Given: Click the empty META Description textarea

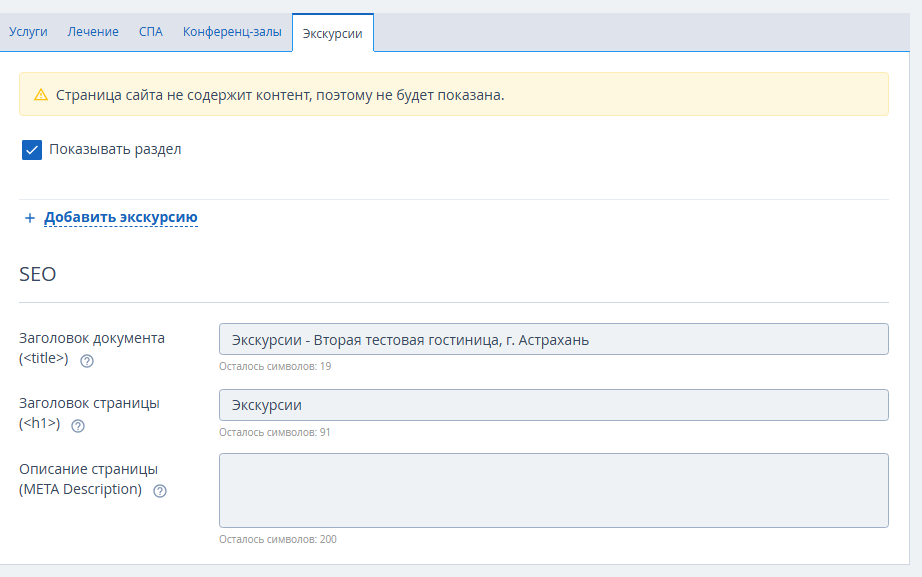Looking at the screenshot, I should [554, 491].
